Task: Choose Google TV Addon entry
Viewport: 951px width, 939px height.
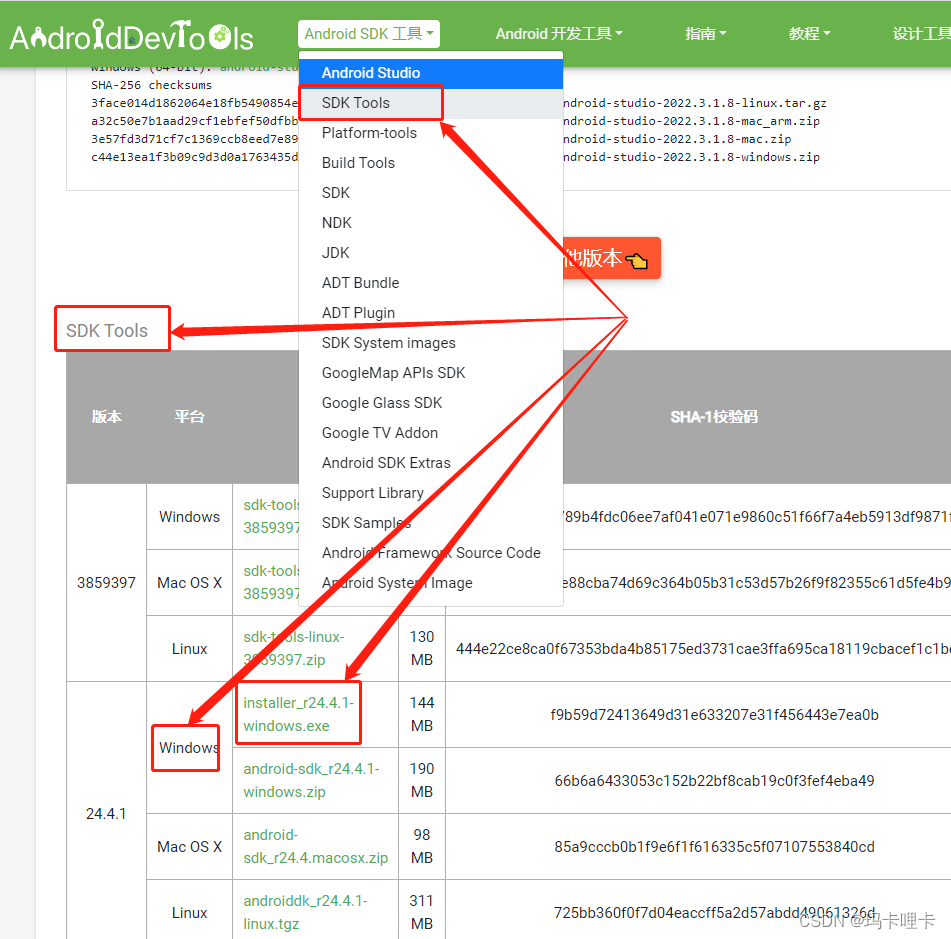Action: click(x=431, y=433)
